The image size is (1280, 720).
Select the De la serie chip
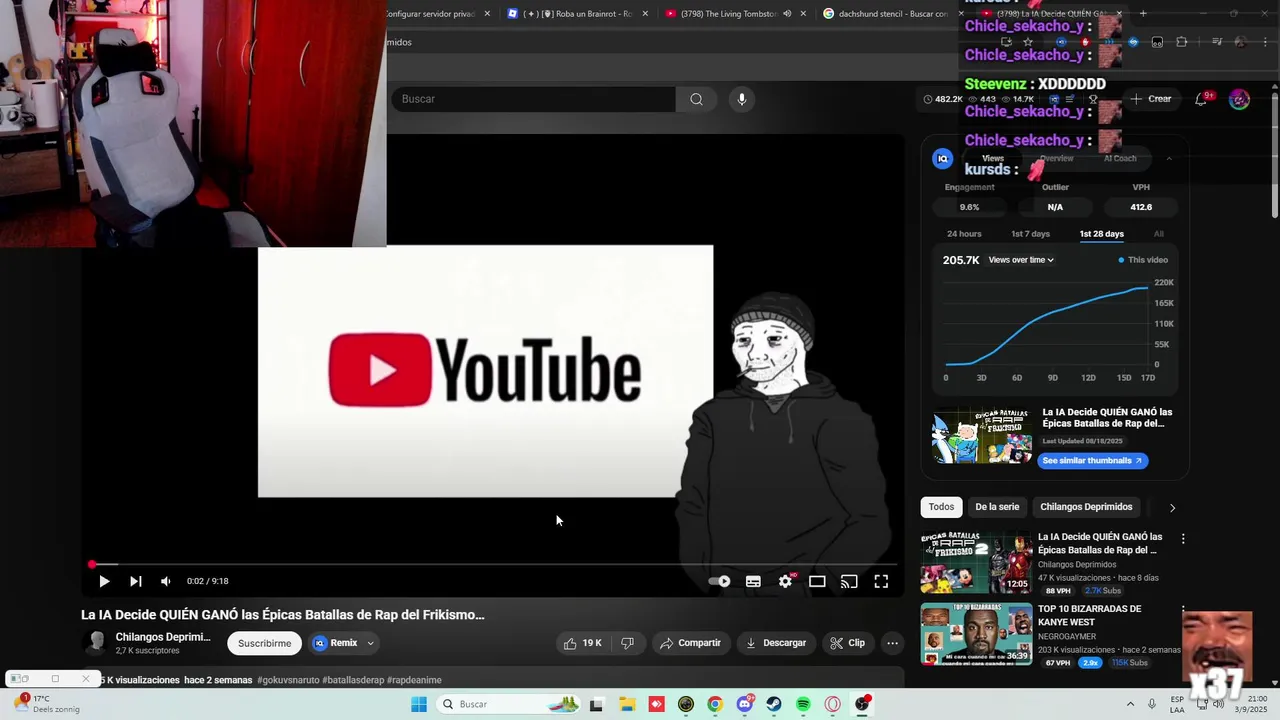point(997,507)
